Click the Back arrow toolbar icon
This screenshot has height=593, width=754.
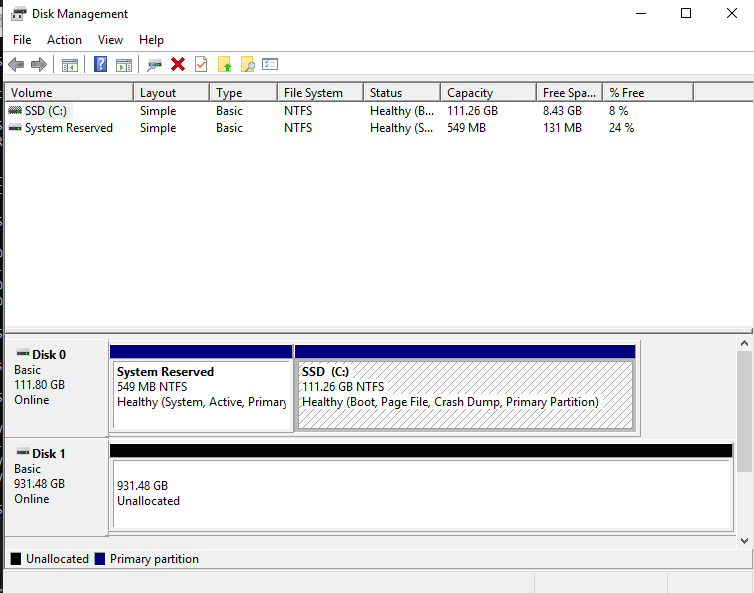(16, 64)
